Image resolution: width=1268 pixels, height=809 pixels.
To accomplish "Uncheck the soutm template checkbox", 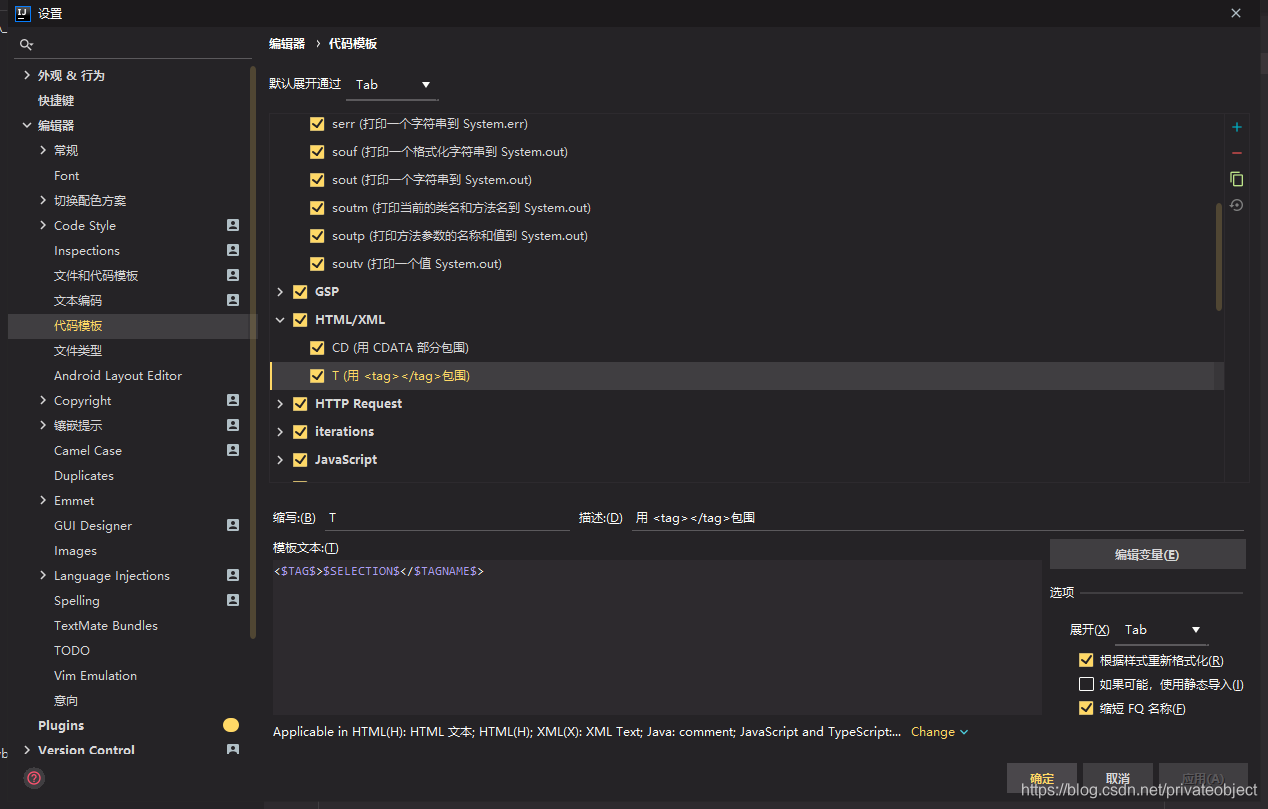I will point(317,208).
